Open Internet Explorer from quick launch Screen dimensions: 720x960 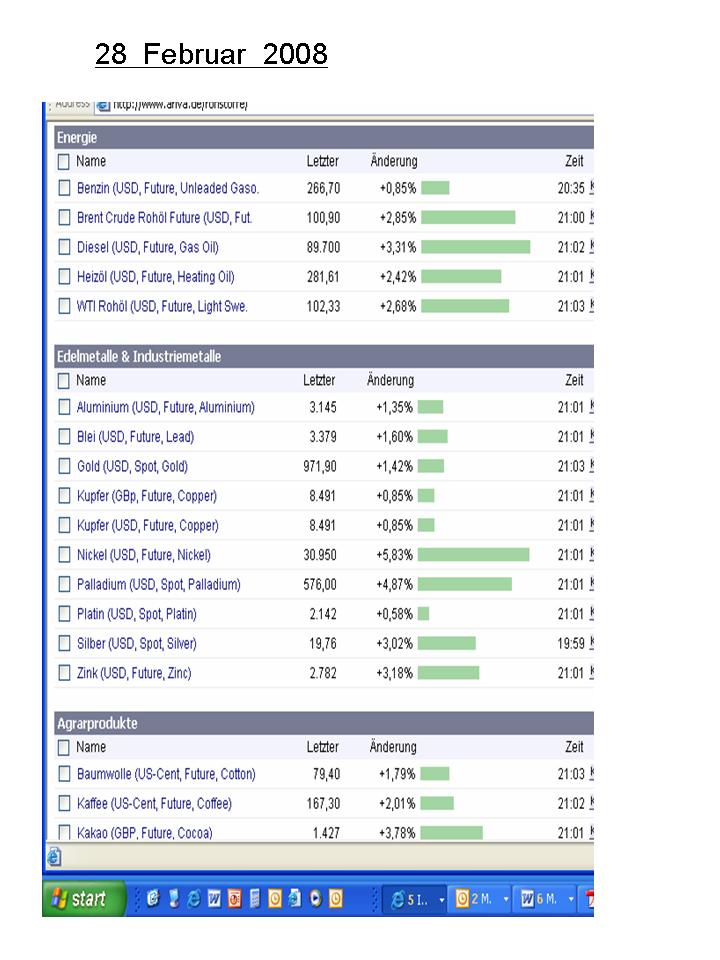pyautogui.click(x=194, y=899)
